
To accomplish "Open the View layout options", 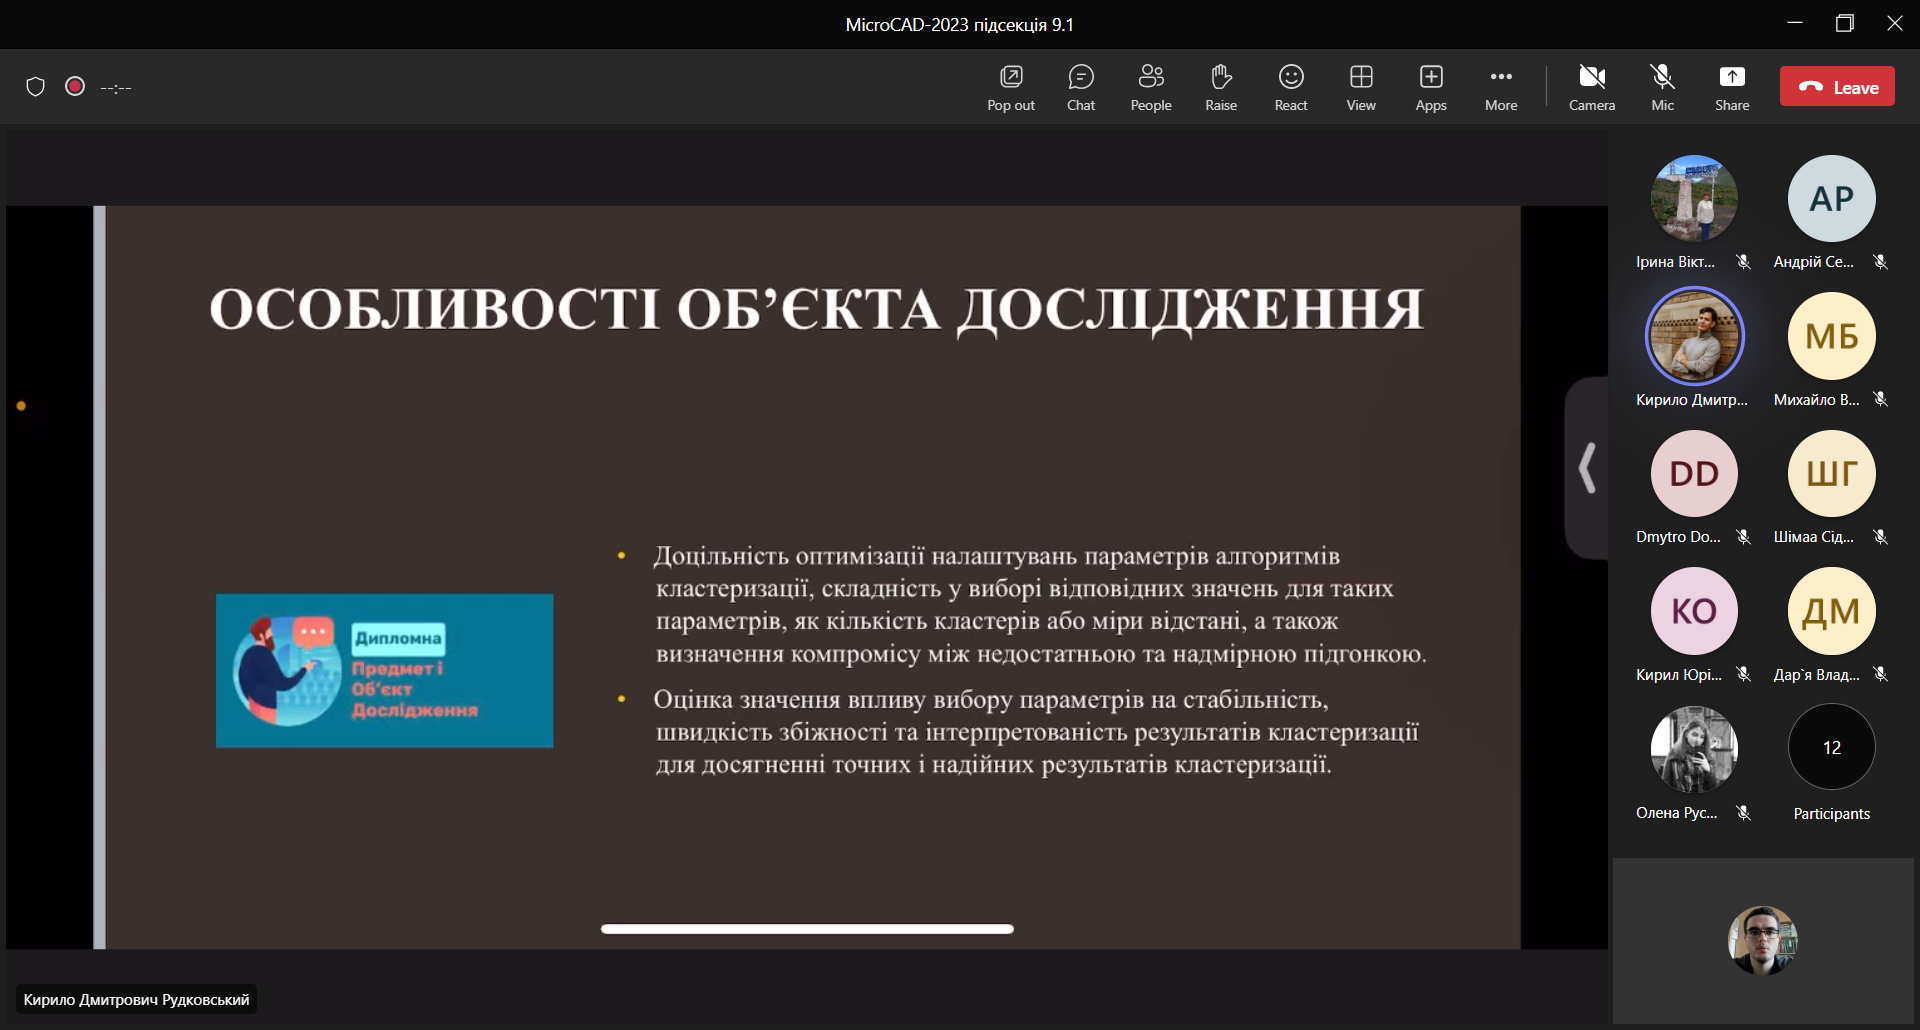I will 1360,87.
